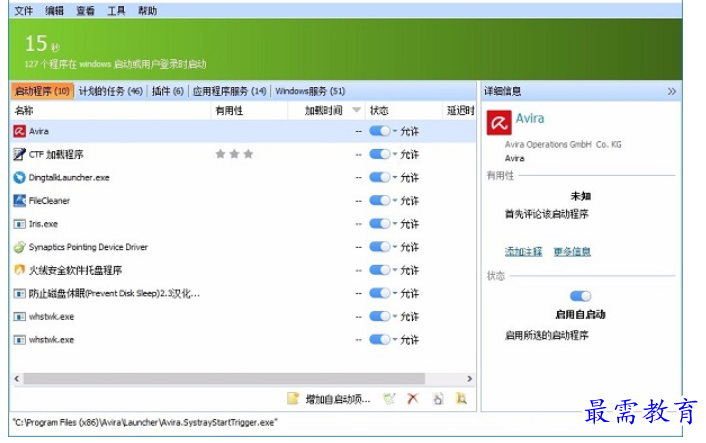706x443 pixels.
Task: Click the 加载时间 column sort arrow
Action: [x=357, y=110]
